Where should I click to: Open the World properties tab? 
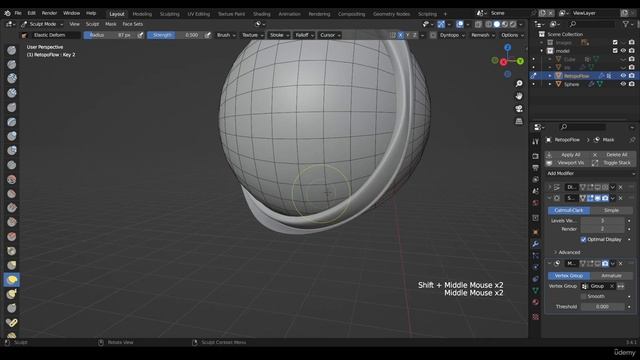click(536, 202)
